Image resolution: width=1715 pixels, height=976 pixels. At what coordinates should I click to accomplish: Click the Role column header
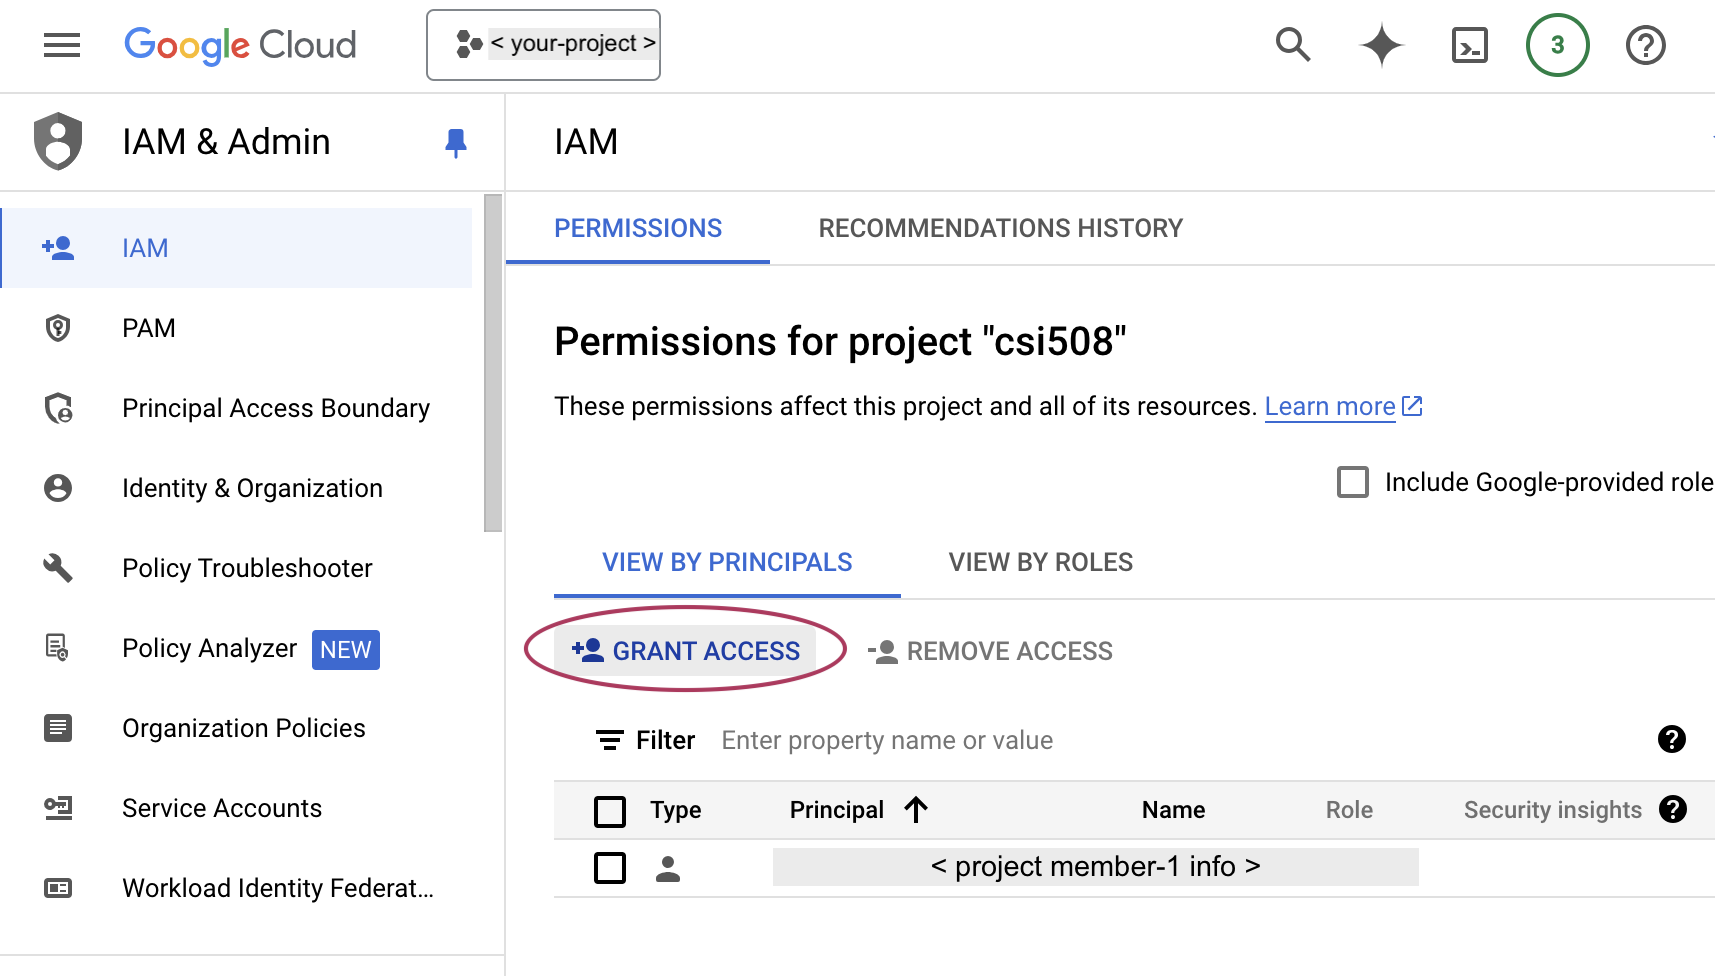[x=1349, y=810]
